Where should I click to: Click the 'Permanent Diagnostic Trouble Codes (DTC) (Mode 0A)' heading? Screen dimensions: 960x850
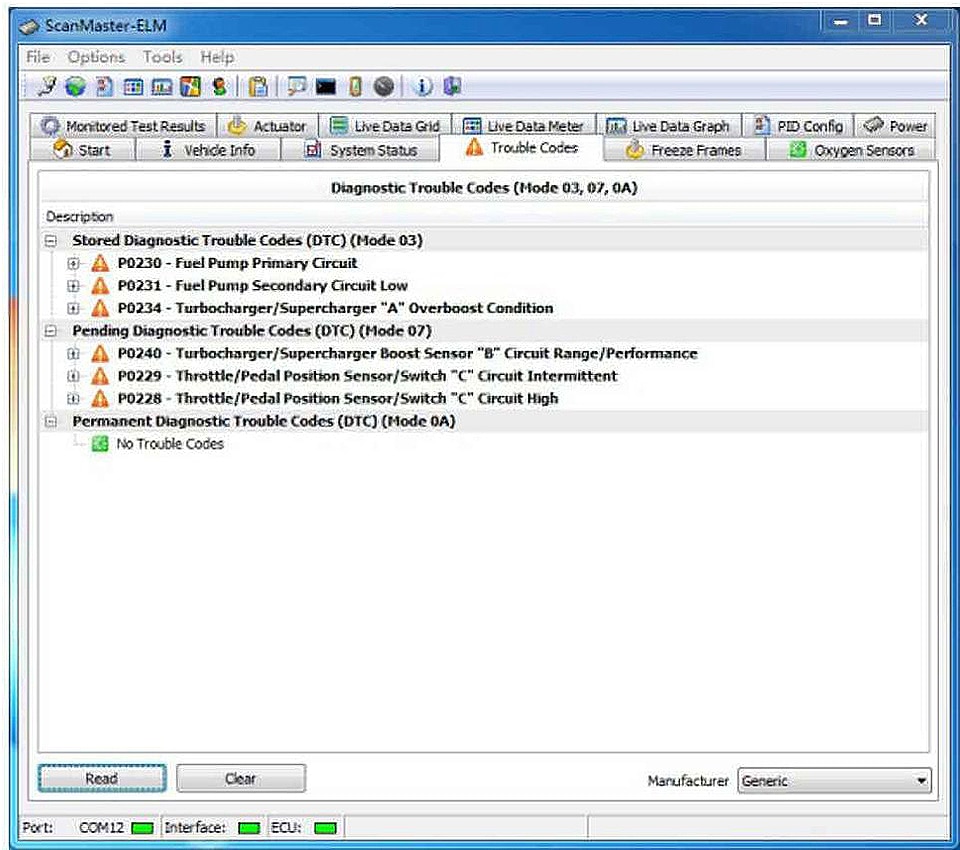tap(264, 421)
